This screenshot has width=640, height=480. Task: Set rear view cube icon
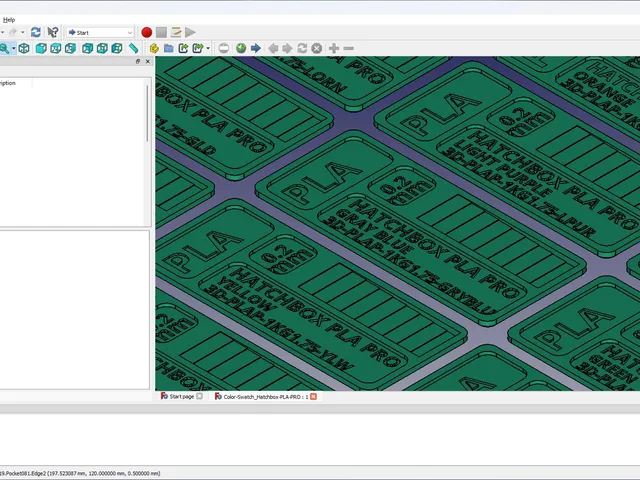87,49
